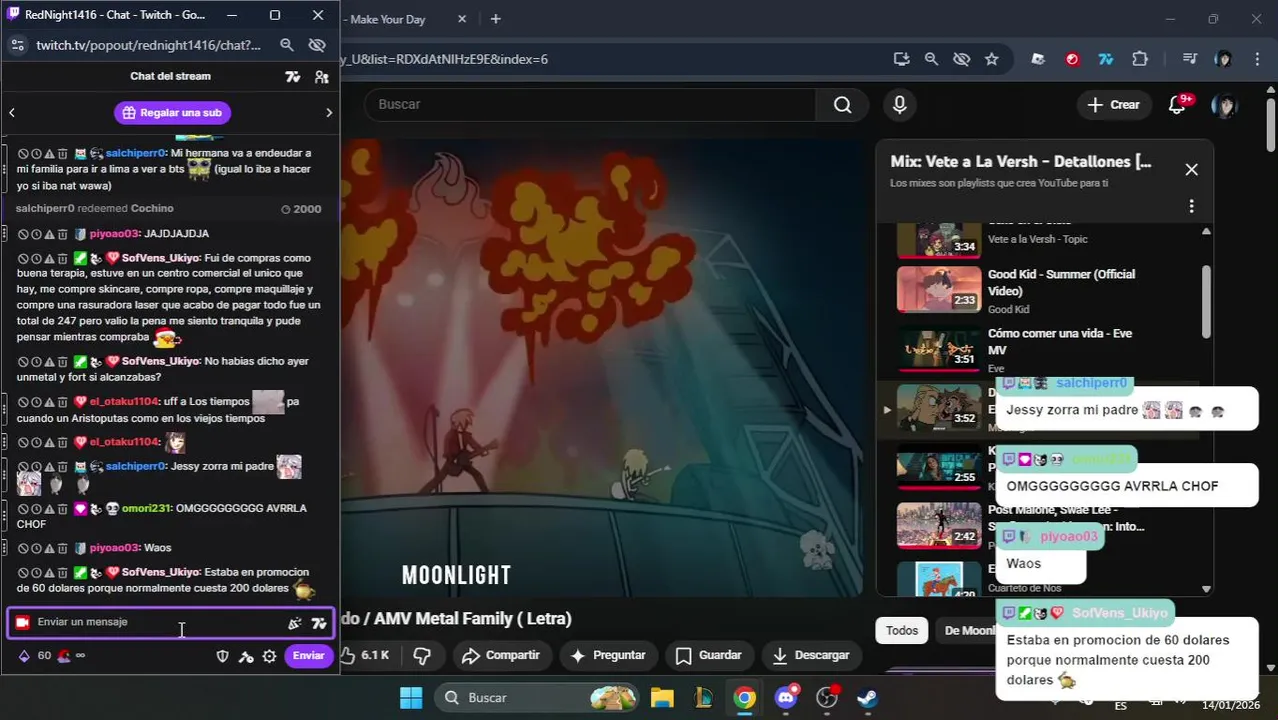Open 7TV emote menu in chat input
This screenshot has height=720, width=1278.
[319, 623]
